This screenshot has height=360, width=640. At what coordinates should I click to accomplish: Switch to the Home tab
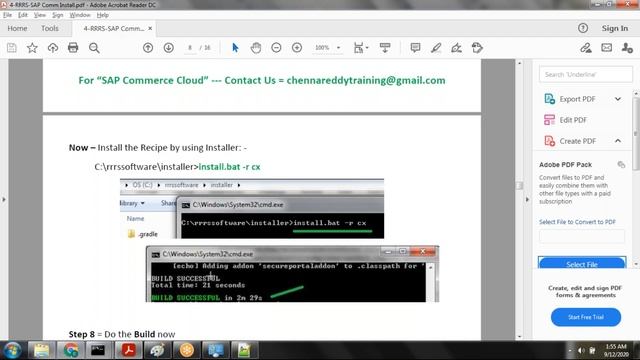tap(17, 28)
